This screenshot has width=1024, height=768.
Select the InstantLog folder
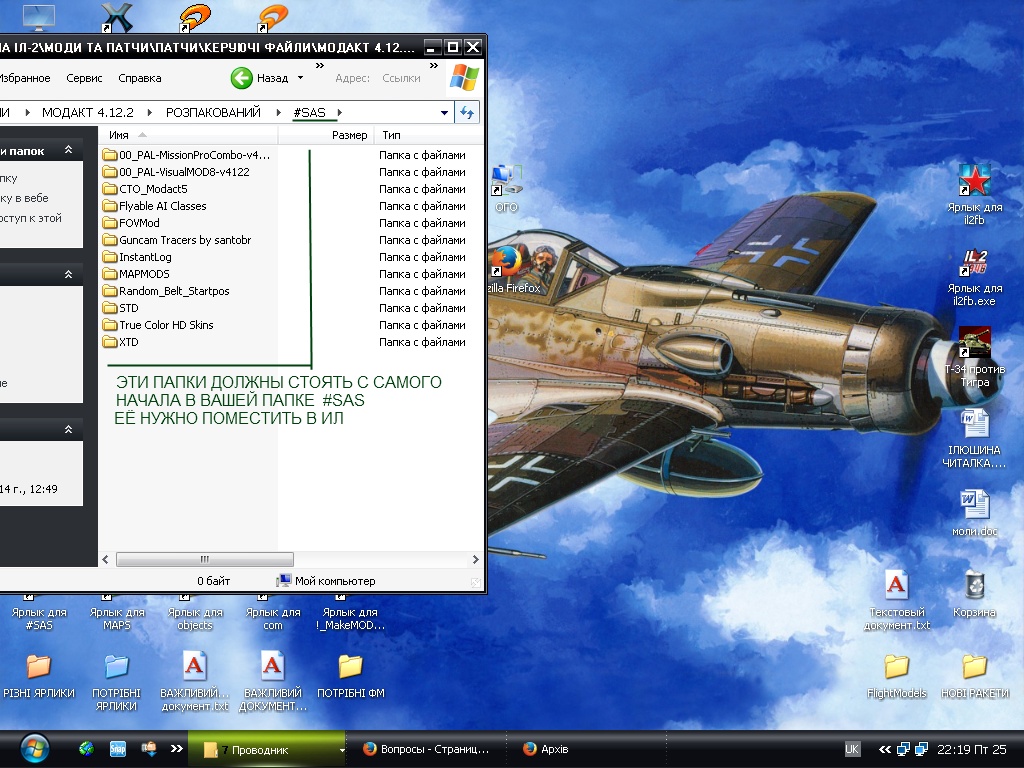coord(137,257)
